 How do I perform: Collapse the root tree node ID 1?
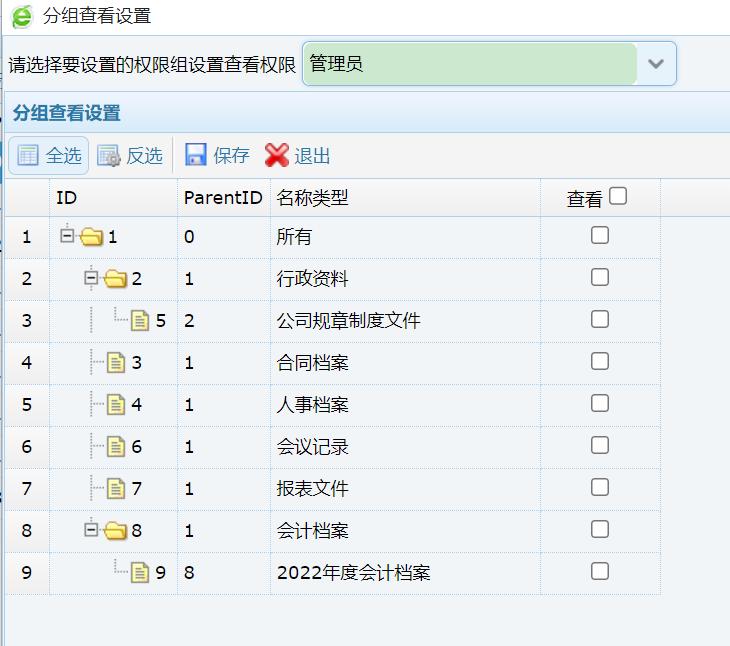point(67,236)
